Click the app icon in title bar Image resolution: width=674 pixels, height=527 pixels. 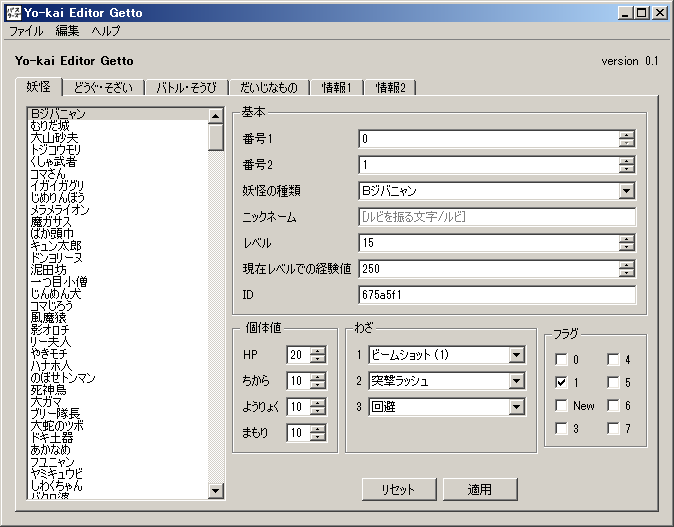[14, 13]
